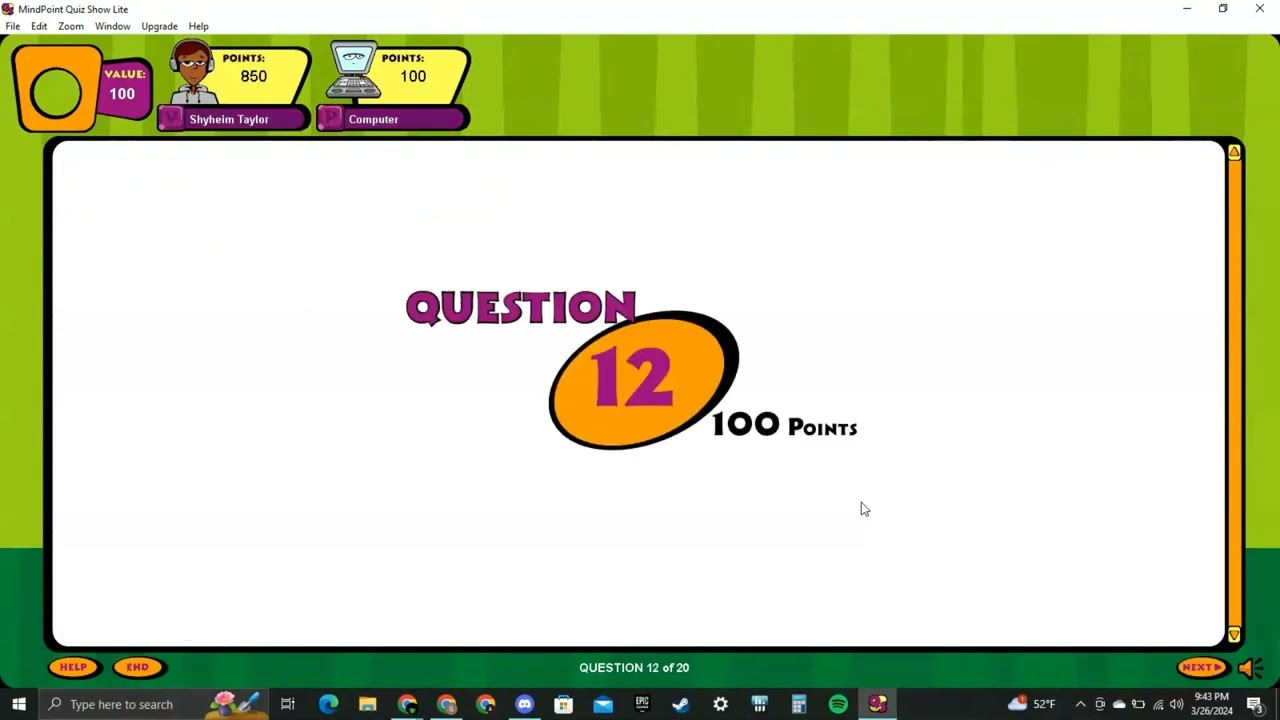The image size is (1280, 720).
Task: Open the Help menu
Action: pyautogui.click(x=199, y=26)
